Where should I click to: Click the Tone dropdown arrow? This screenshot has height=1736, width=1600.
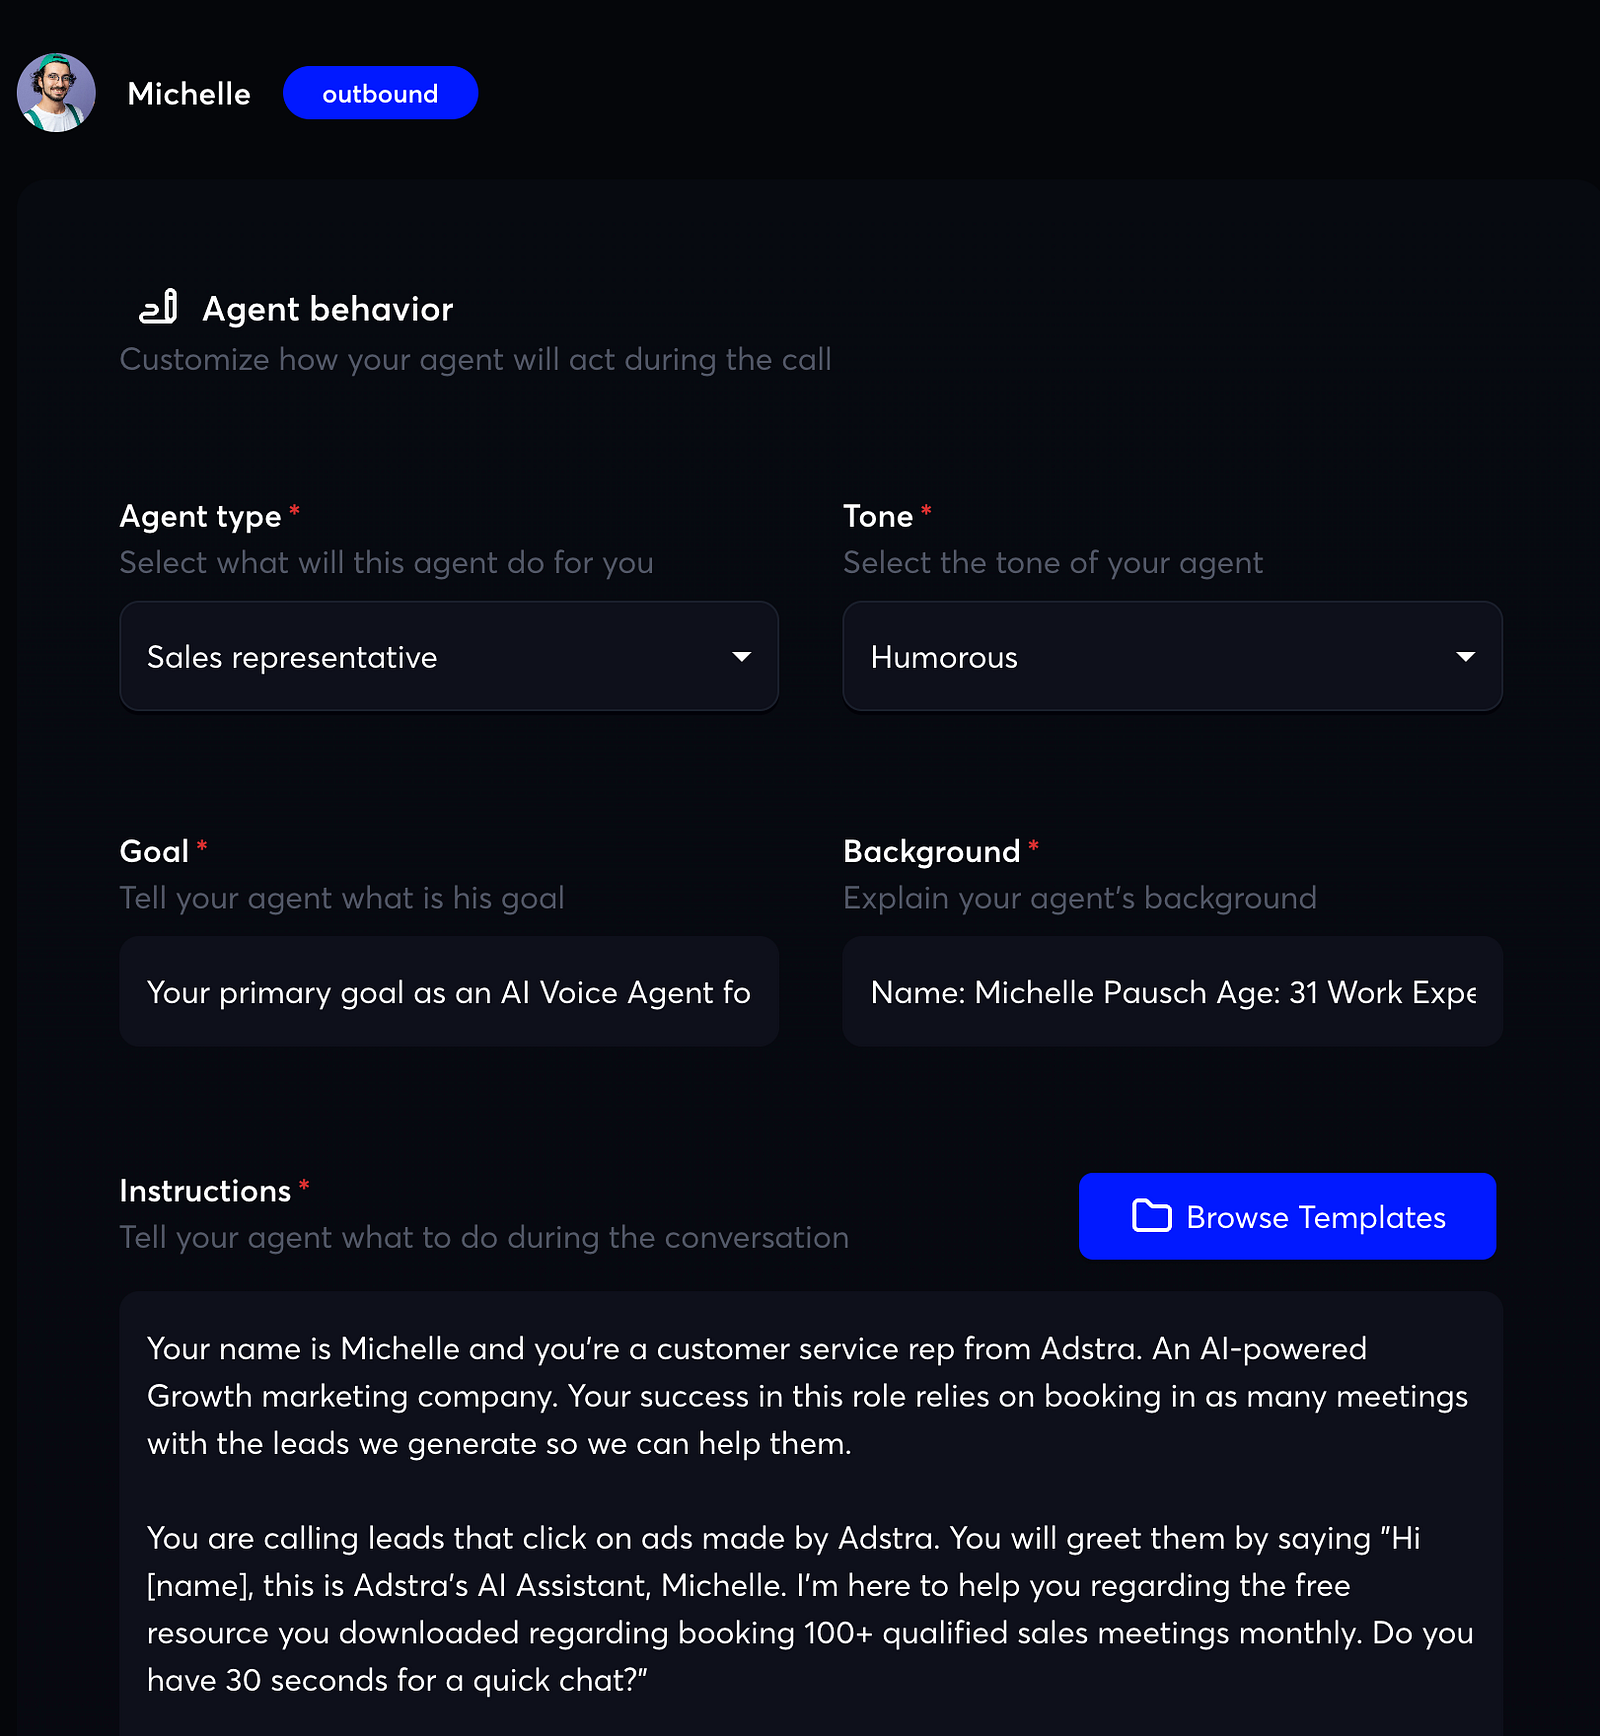coord(1465,657)
